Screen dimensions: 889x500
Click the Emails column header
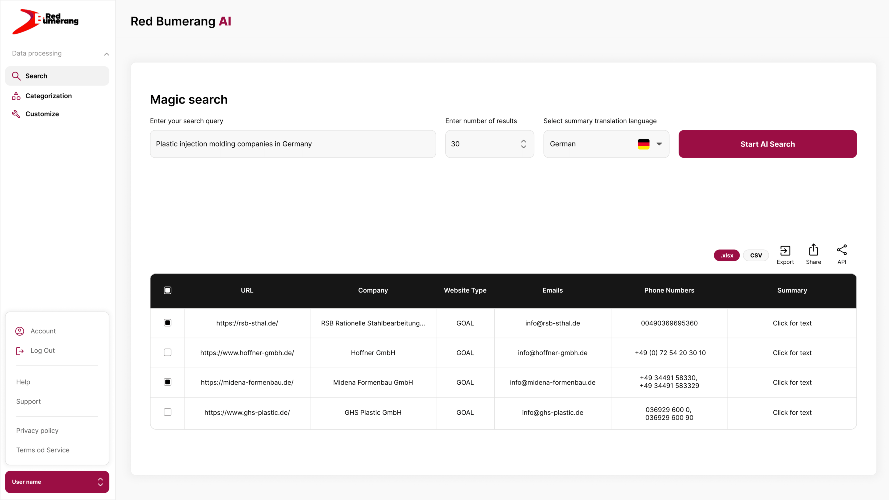click(x=553, y=291)
